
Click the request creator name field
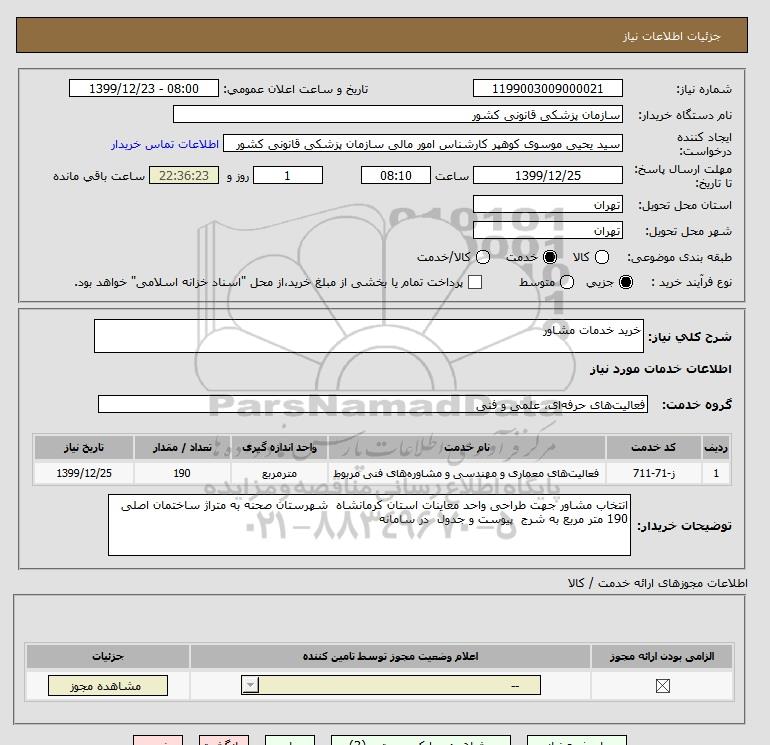[423, 143]
